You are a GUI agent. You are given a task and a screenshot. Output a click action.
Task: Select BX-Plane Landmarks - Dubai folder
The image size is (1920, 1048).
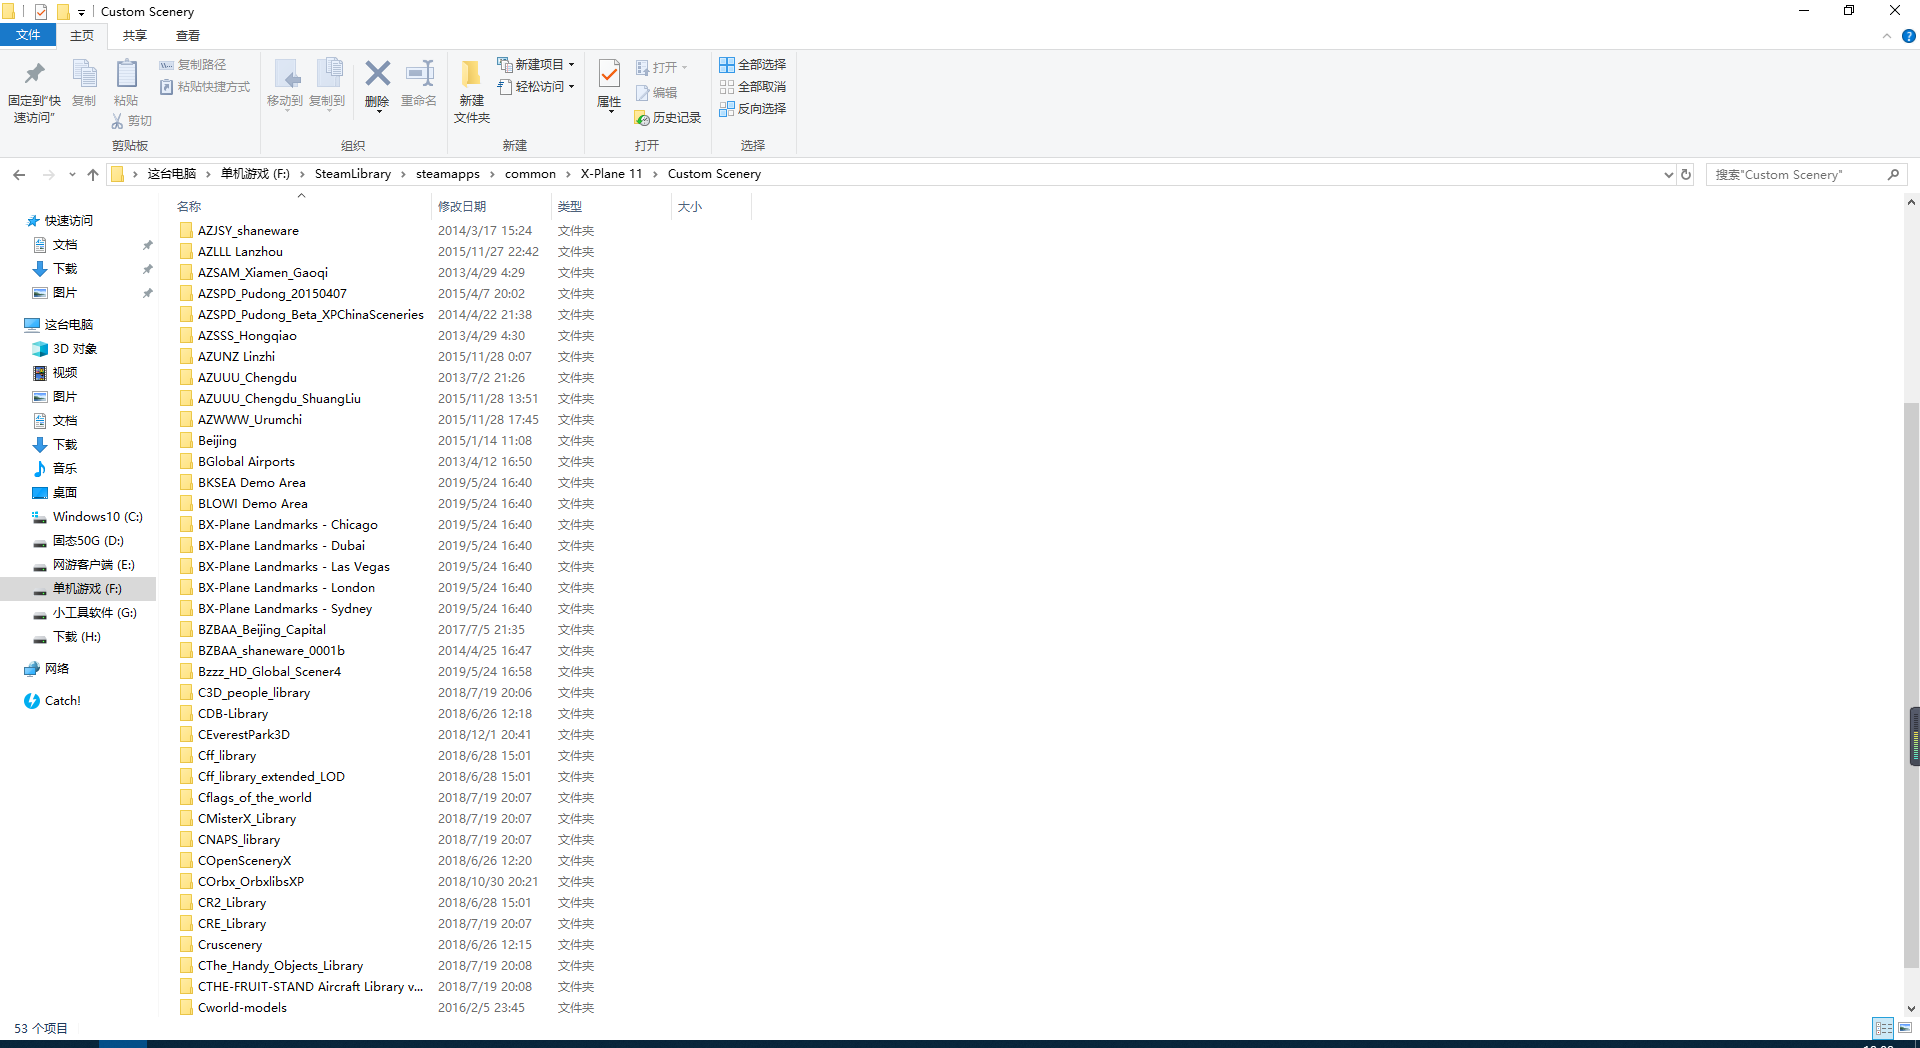281,546
